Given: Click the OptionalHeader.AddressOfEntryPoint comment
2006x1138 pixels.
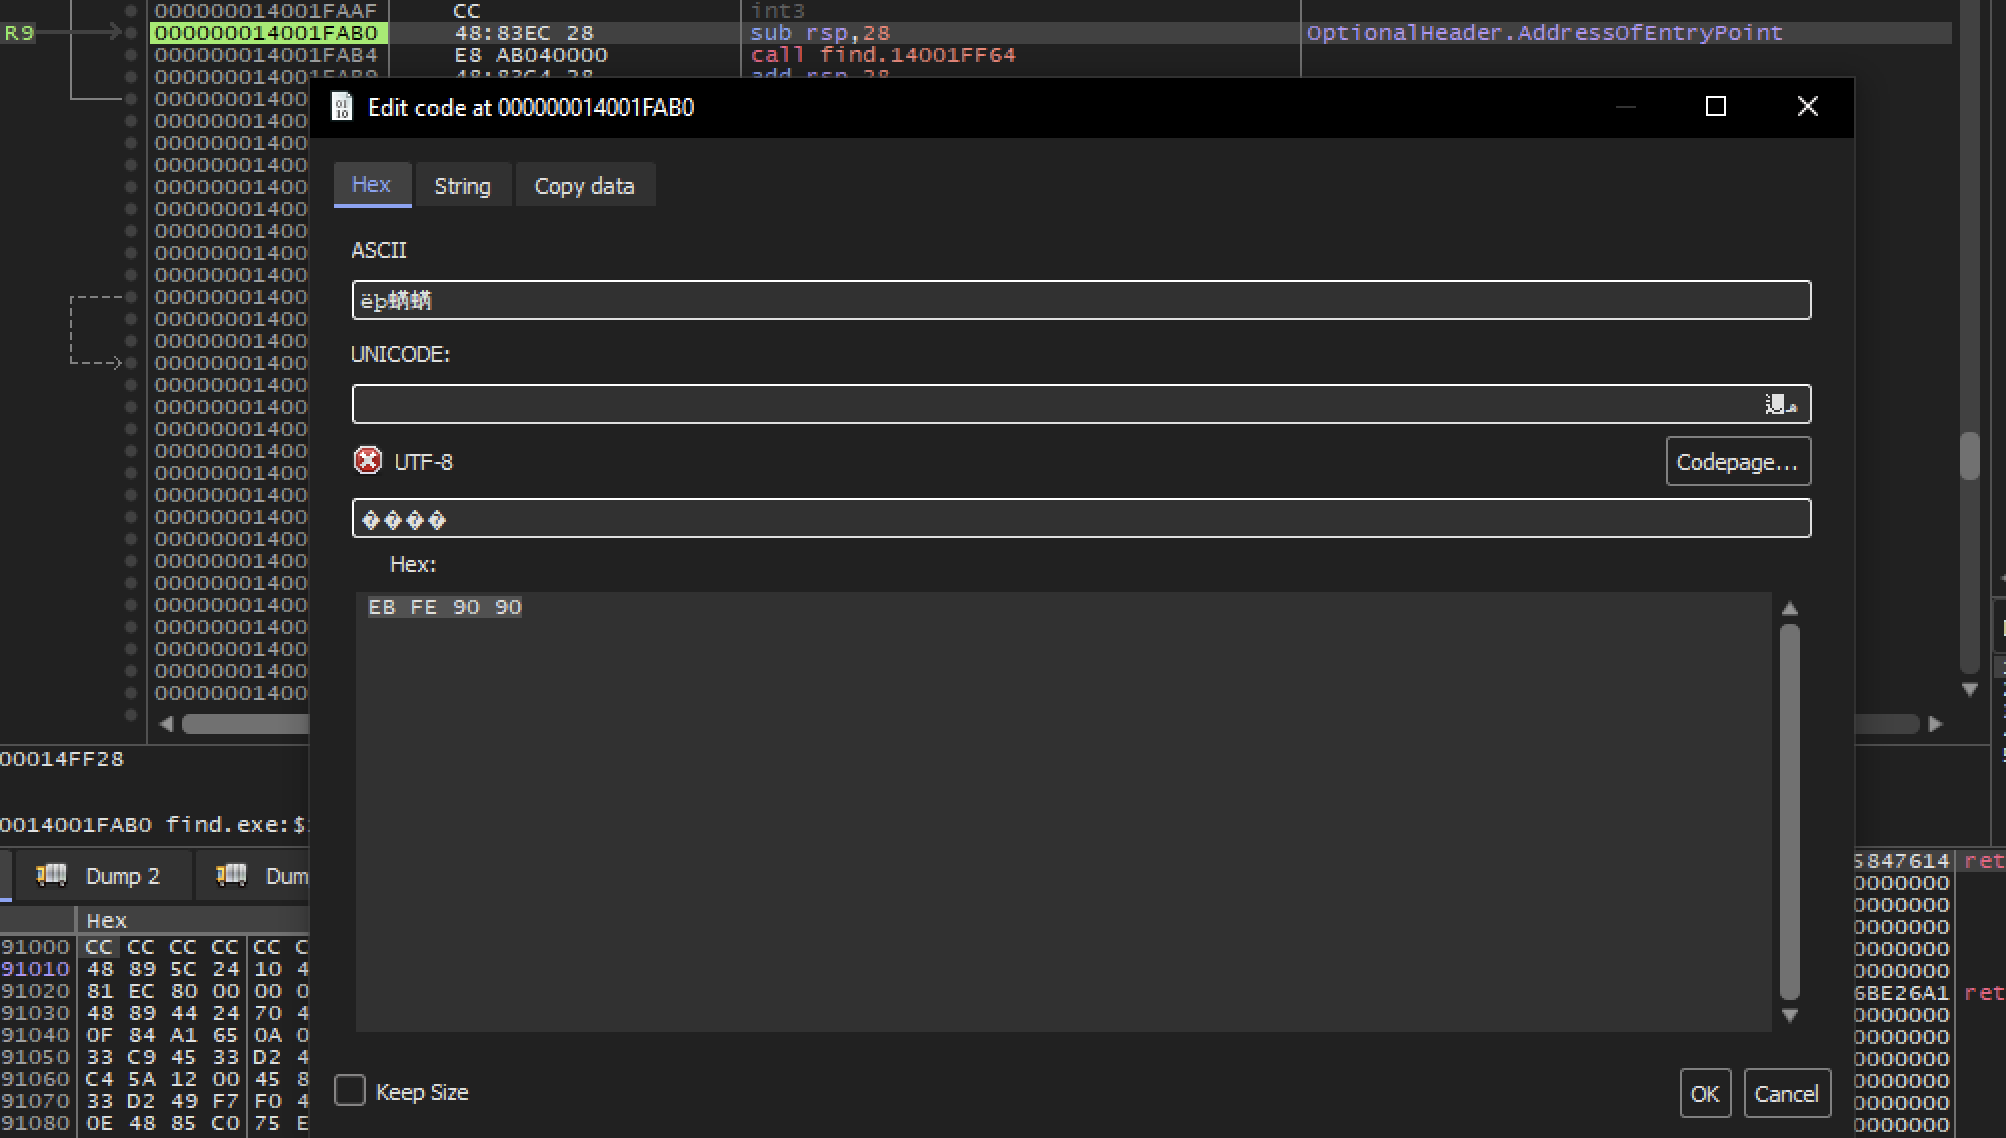Looking at the screenshot, I should [x=1544, y=33].
